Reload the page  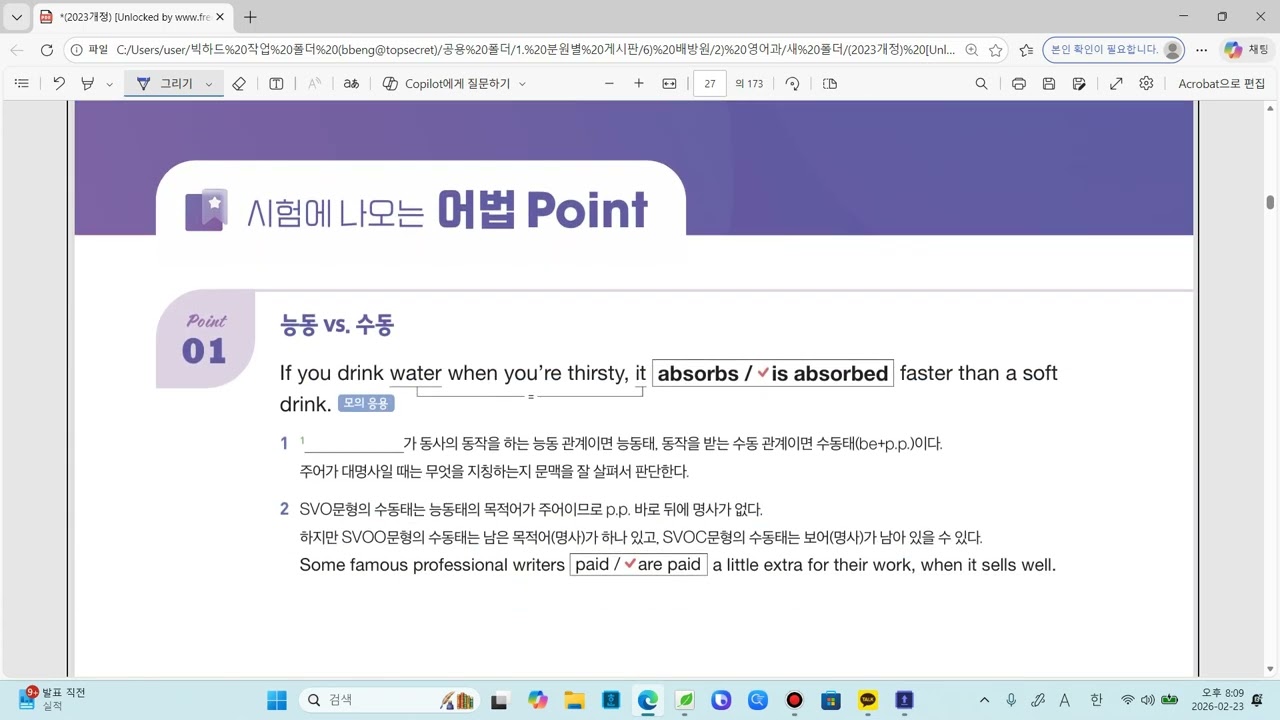[x=46, y=50]
